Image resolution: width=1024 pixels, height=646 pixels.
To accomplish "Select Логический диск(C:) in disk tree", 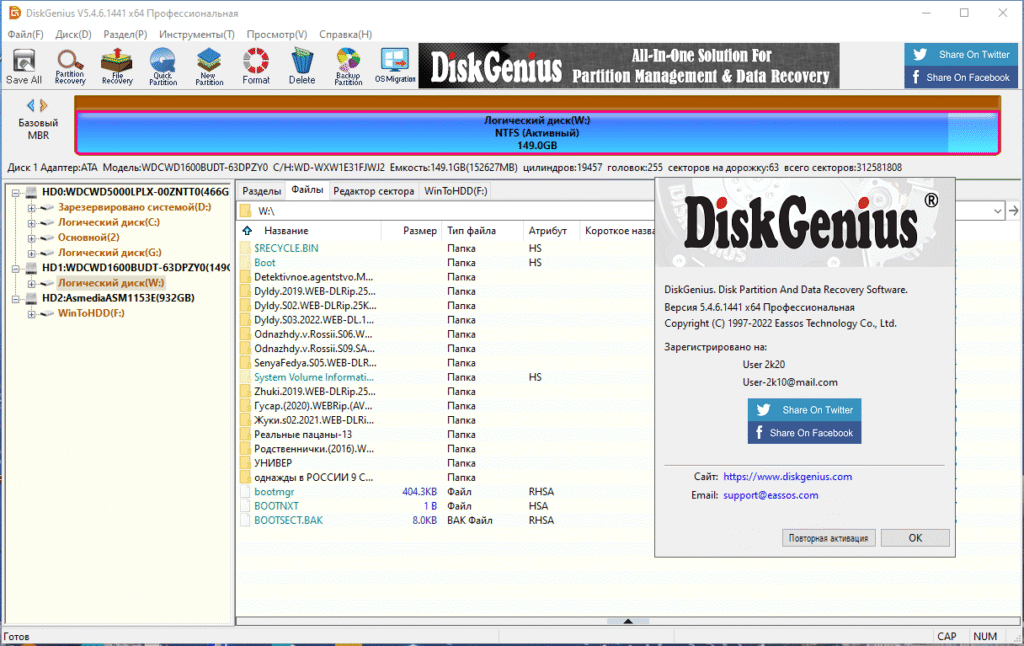I will 109,223.
